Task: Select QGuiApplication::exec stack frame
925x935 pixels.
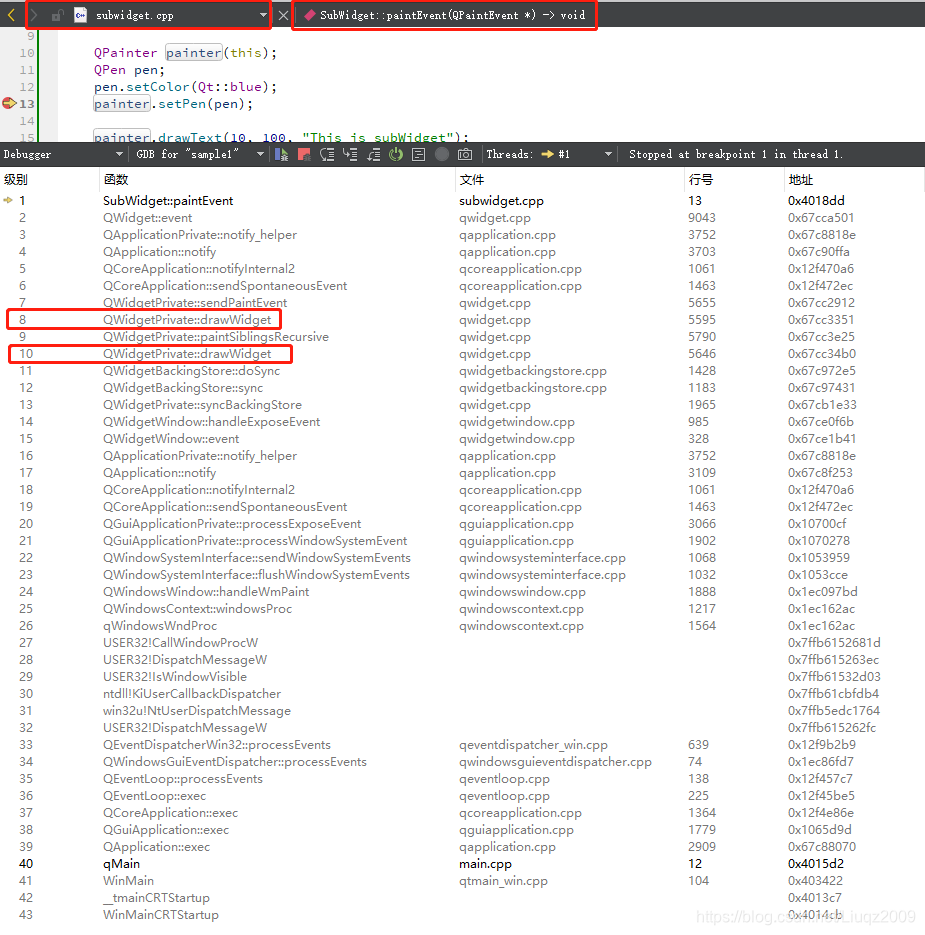Action: pos(462,829)
